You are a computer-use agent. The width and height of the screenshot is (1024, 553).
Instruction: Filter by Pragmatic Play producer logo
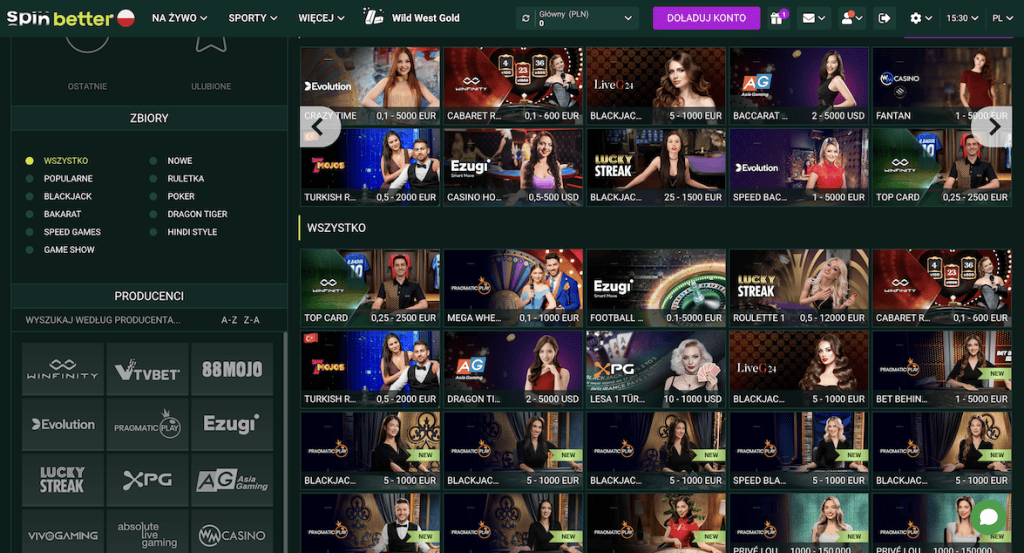click(x=148, y=424)
